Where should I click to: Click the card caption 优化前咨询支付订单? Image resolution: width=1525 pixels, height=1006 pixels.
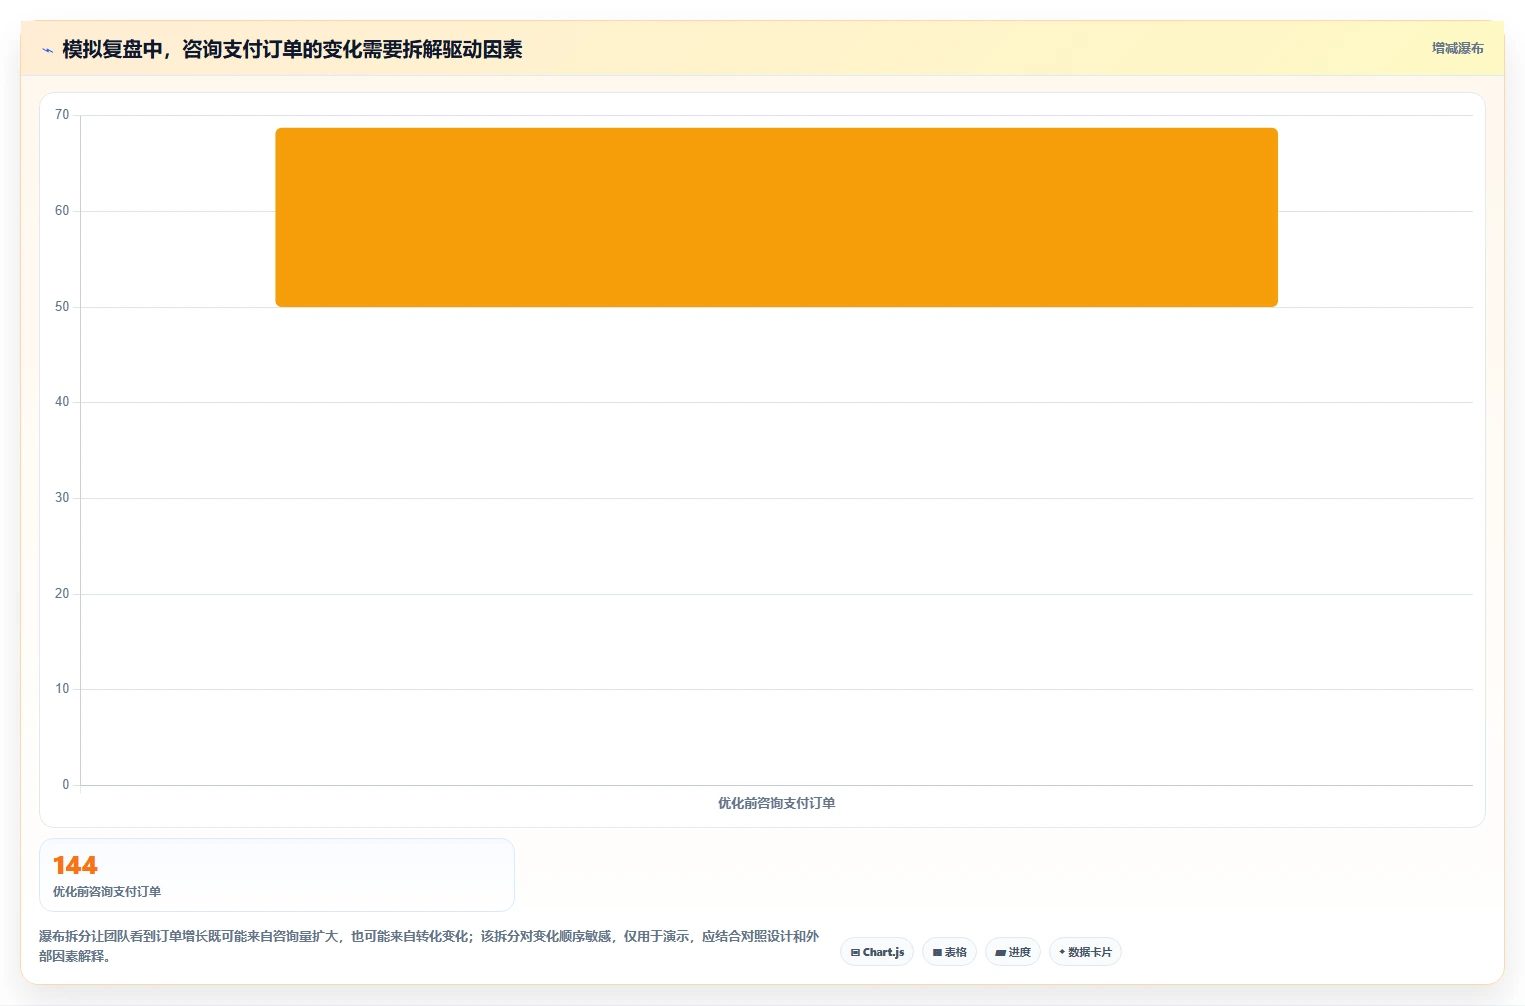107,892
